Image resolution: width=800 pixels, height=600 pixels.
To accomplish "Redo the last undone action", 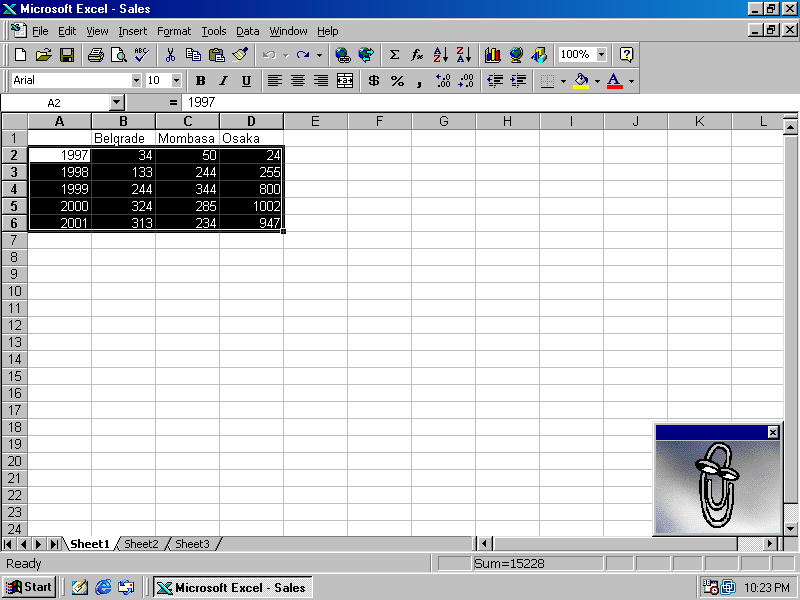I will pos(303,55).
